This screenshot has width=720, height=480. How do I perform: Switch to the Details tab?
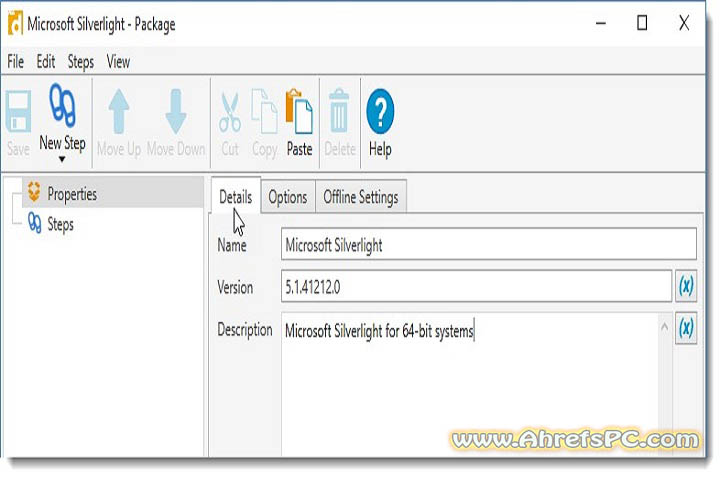236,197
